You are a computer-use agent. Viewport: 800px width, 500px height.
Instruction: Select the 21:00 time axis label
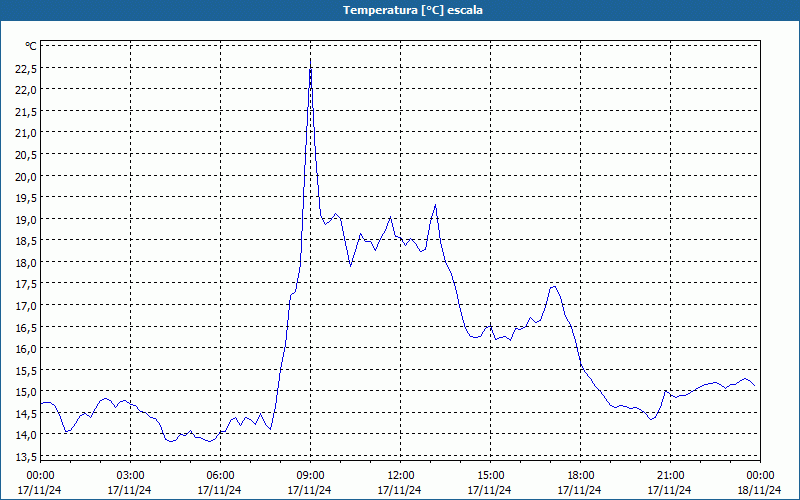[670, 476]
